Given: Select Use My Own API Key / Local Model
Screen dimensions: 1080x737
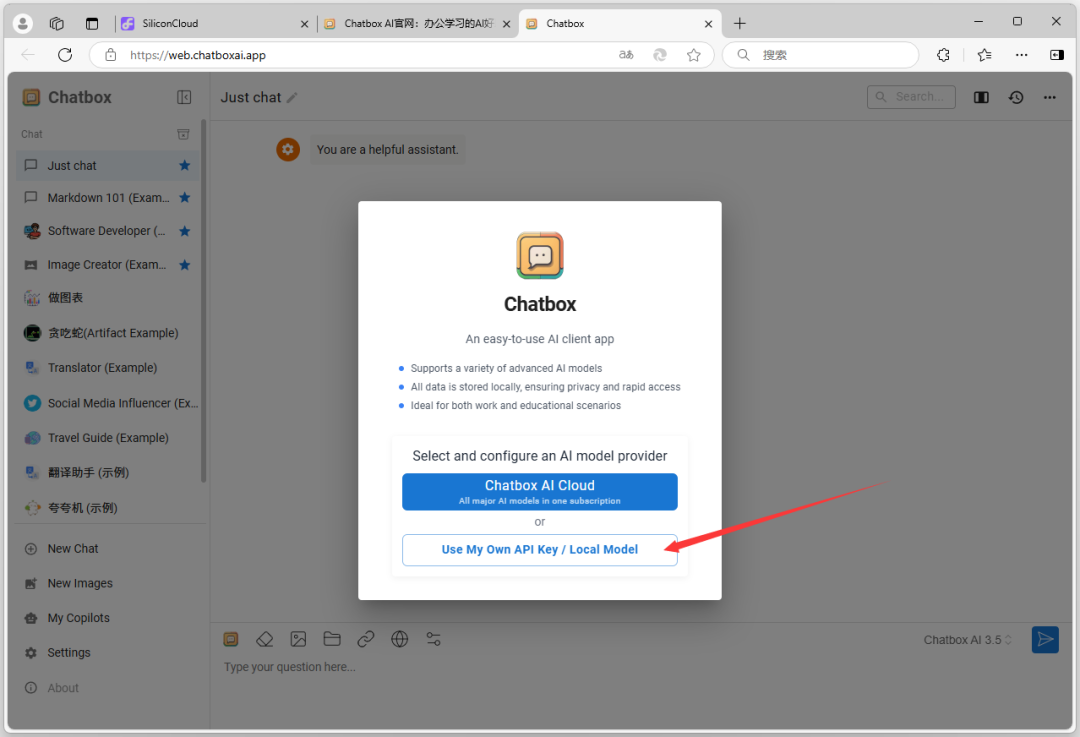Looking at the screenshot, I should [x=539, y=550].
